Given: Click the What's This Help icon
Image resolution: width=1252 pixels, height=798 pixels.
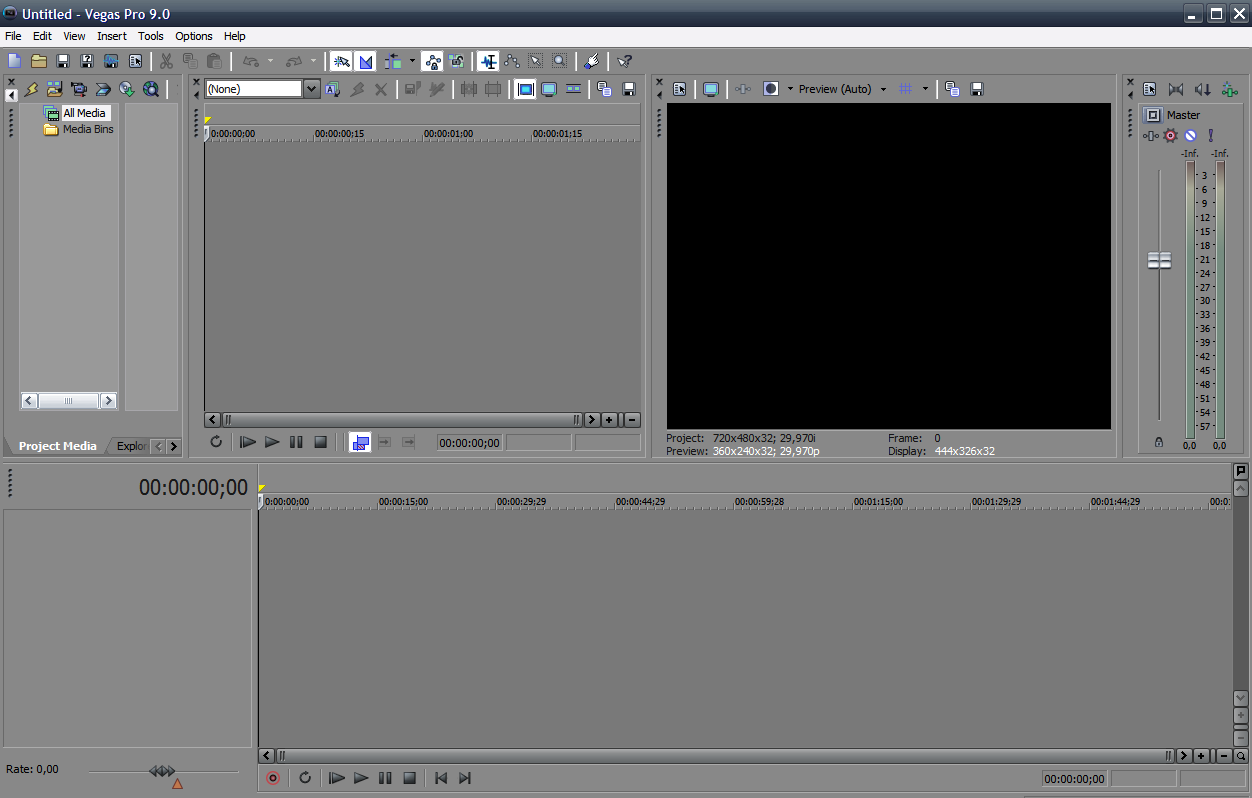Looking at the screenshot, I should tap(625, 61).
